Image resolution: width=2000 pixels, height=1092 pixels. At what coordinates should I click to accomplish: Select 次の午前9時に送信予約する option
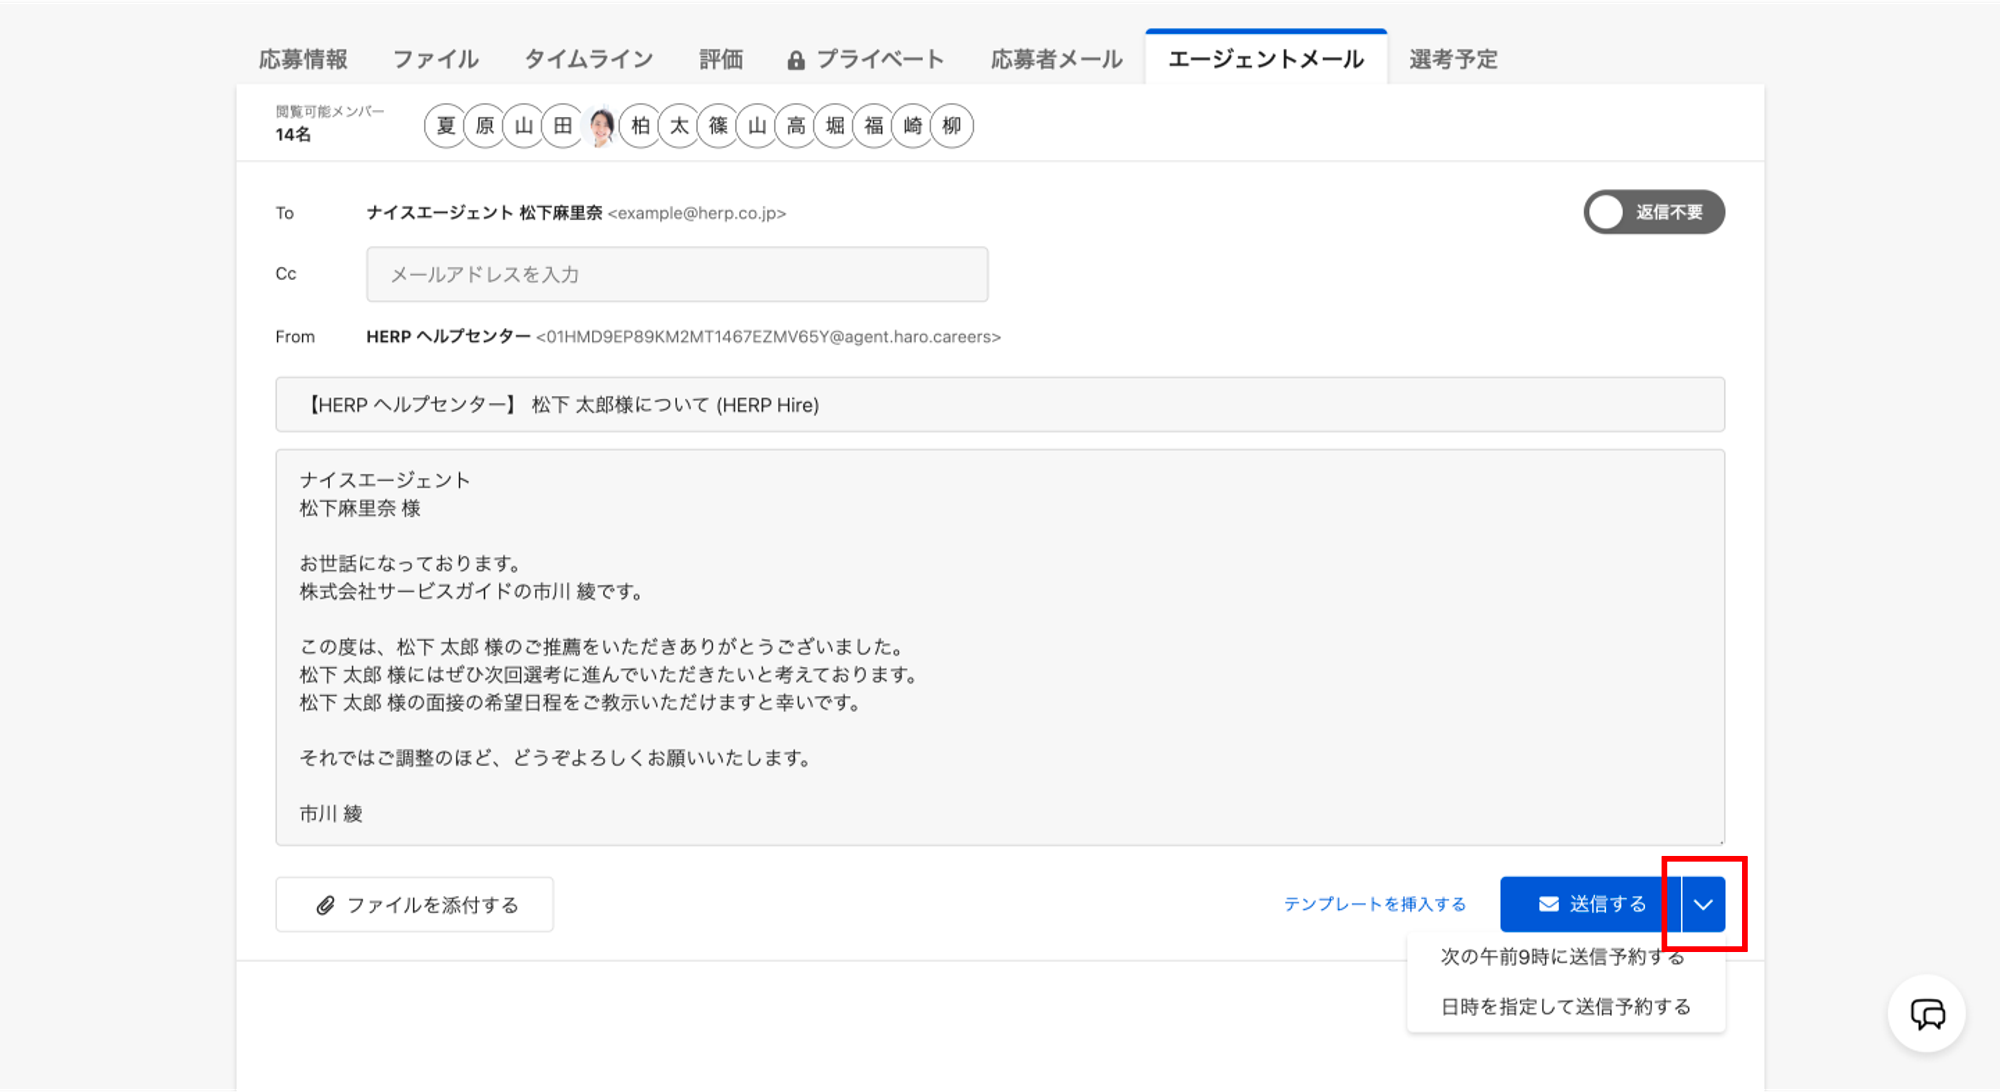(x=1563, y=957)
